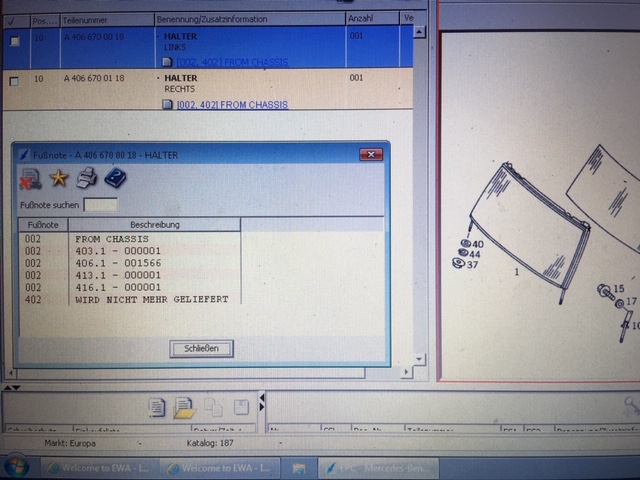Select footnote row '416.1 - 000001'
Viewport: 640px width, 480px height.
(x=130, y=287)
